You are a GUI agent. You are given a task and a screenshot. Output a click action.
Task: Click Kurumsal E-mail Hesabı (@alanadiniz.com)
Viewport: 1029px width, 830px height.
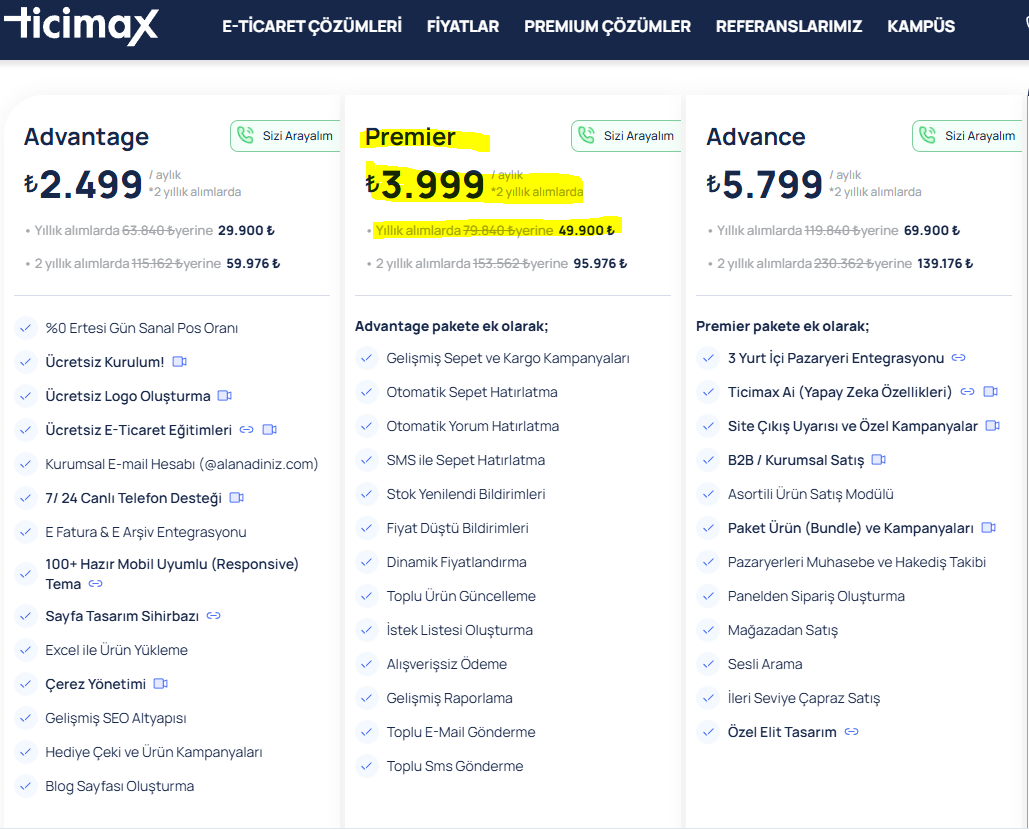point(182,465)
